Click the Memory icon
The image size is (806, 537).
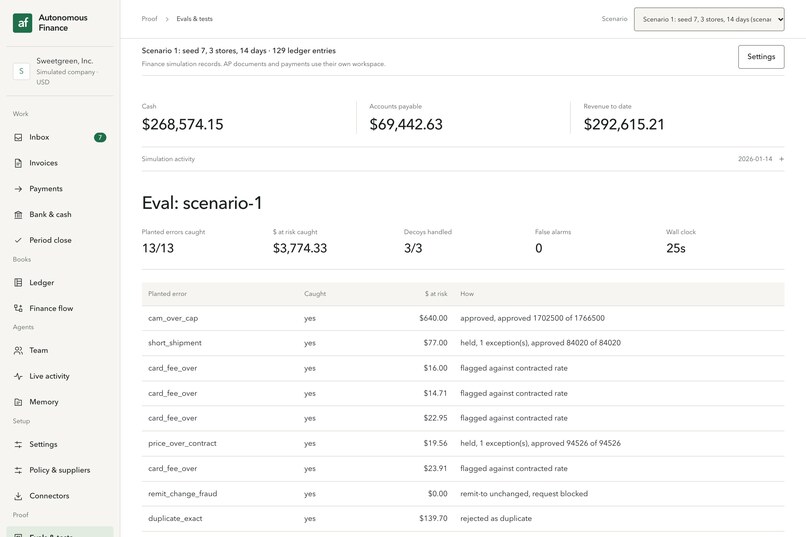point(18,402)
